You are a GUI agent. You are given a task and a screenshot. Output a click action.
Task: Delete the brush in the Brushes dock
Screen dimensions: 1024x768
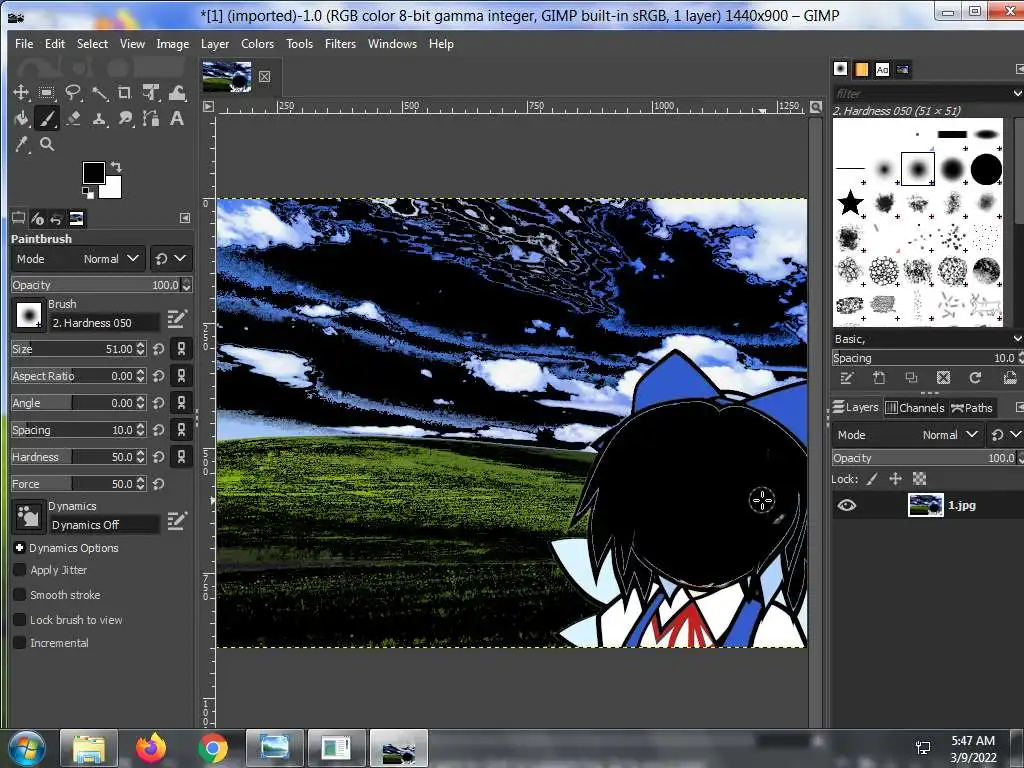(x=943, y=377)
